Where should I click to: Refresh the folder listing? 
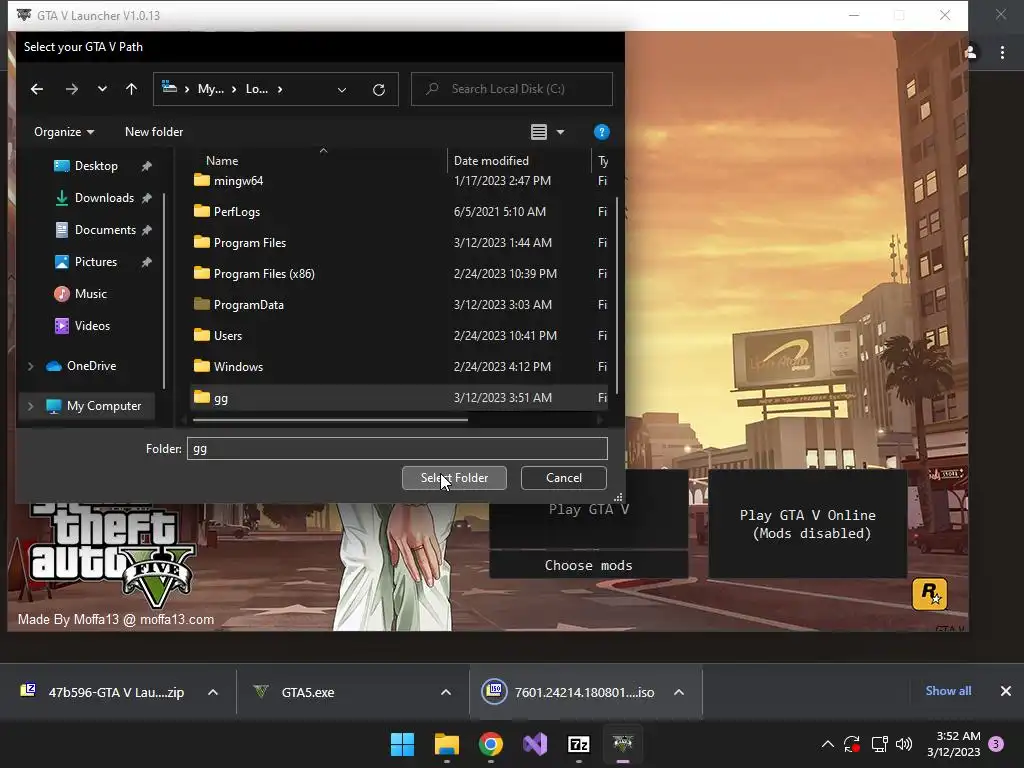[379, 89]
